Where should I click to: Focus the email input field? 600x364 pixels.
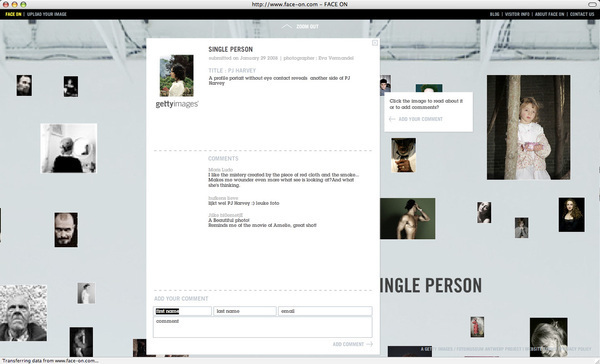click(325, 311)
